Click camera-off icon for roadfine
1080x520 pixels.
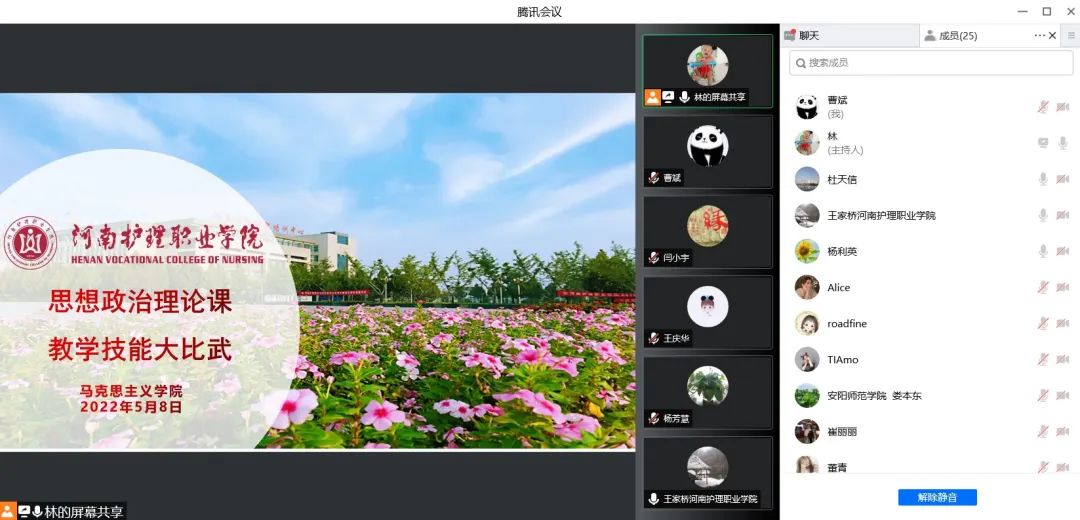coord(1062,323)
